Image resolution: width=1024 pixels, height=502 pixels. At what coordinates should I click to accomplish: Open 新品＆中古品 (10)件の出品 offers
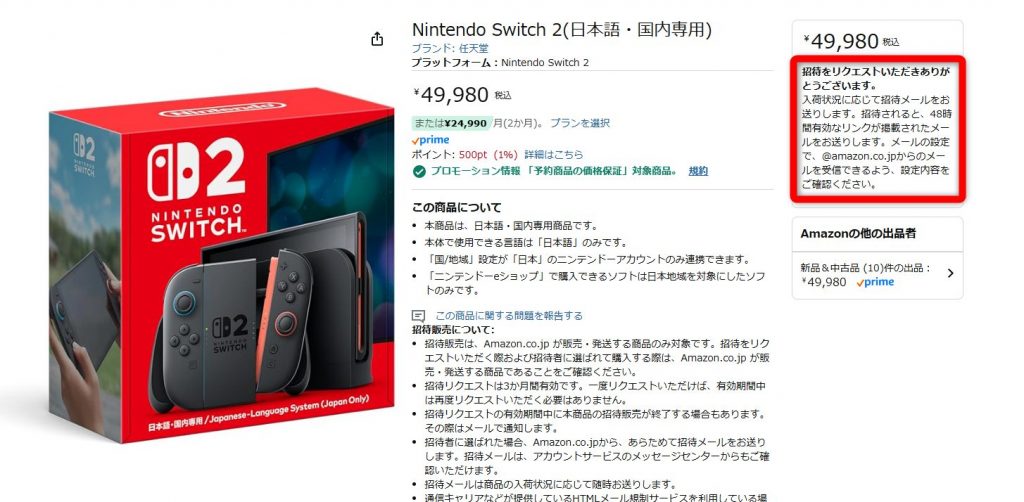tap(865, 268)
